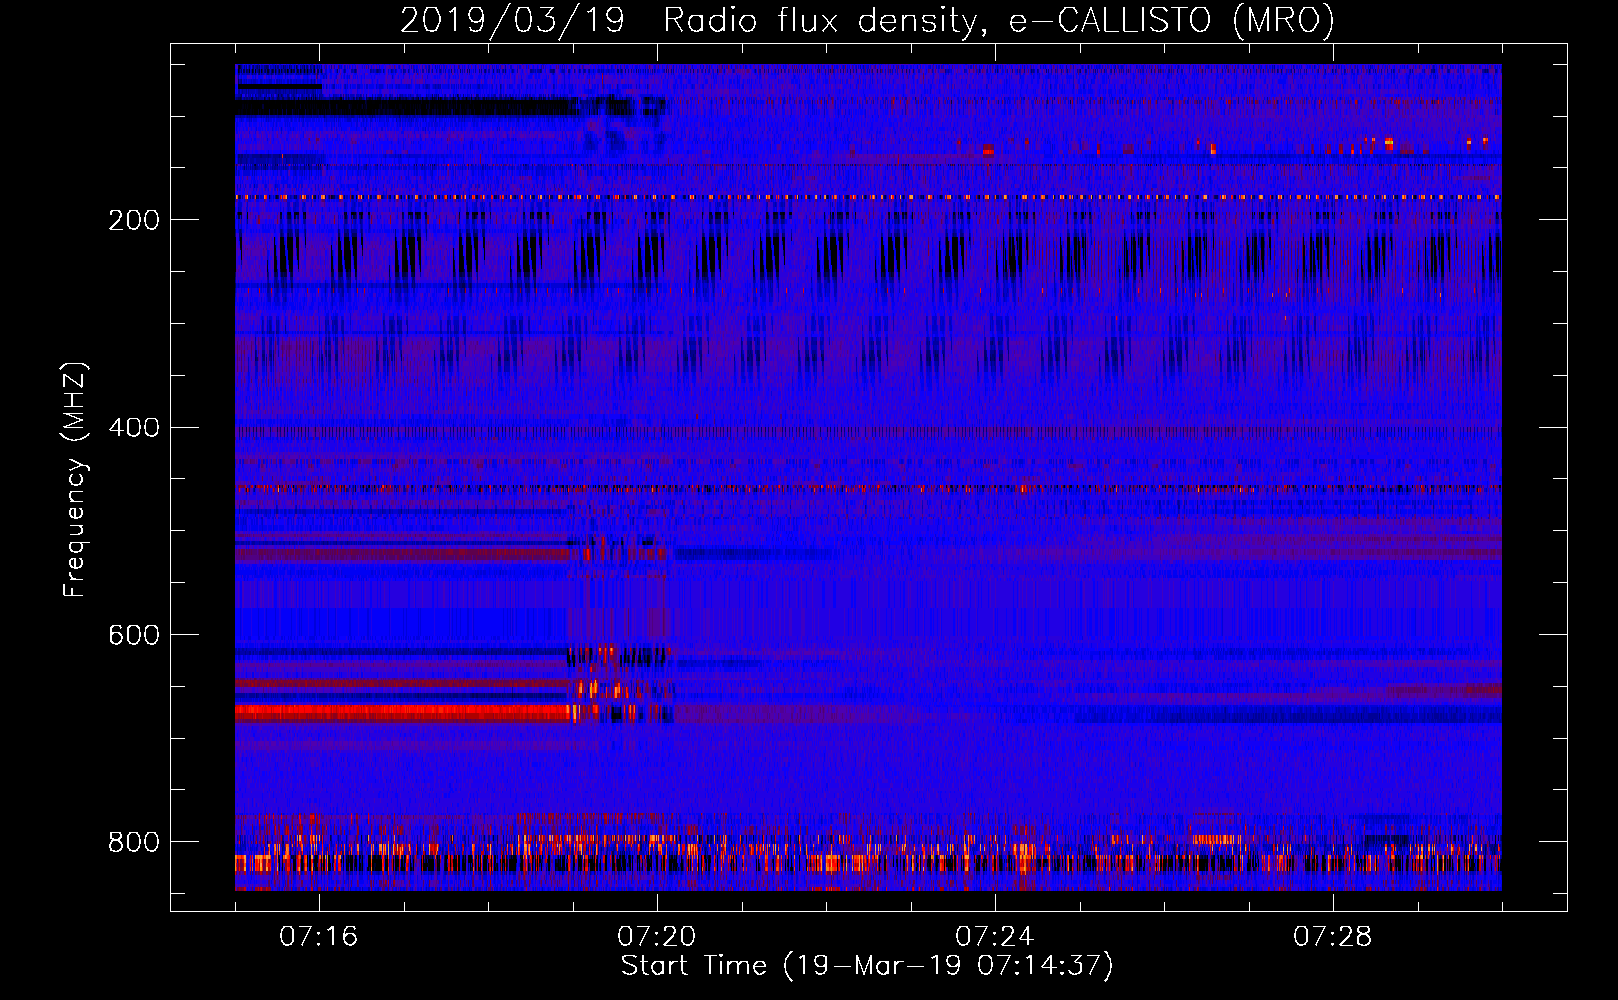This screenshot has width=1618, height=1000.
Task: Click the '07:28' time tick label
Action: pyautogui.click(x=1332, y=936)
